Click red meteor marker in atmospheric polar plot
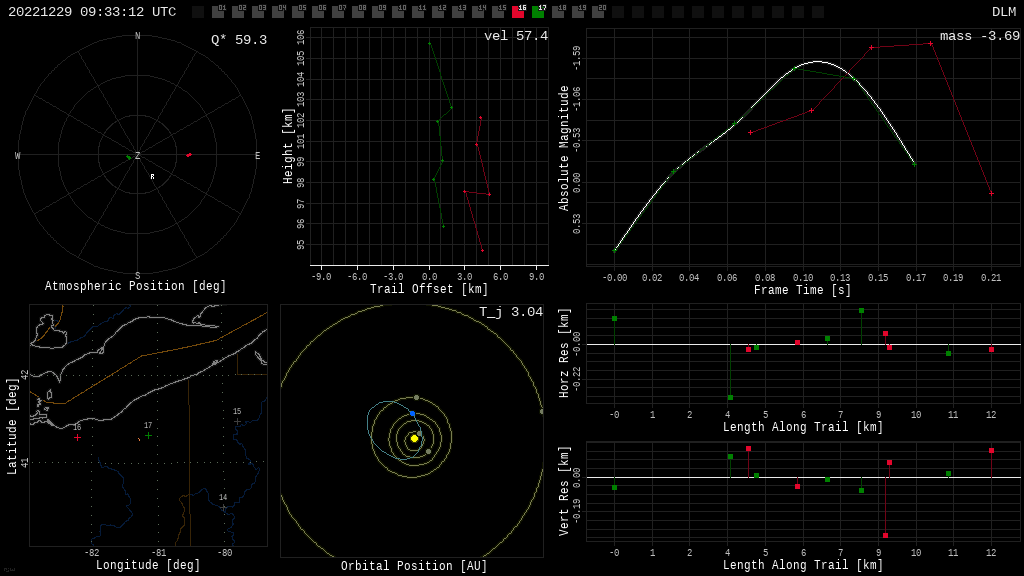Viewport: 1024px width, 576px height. click(x=189, y=155)
